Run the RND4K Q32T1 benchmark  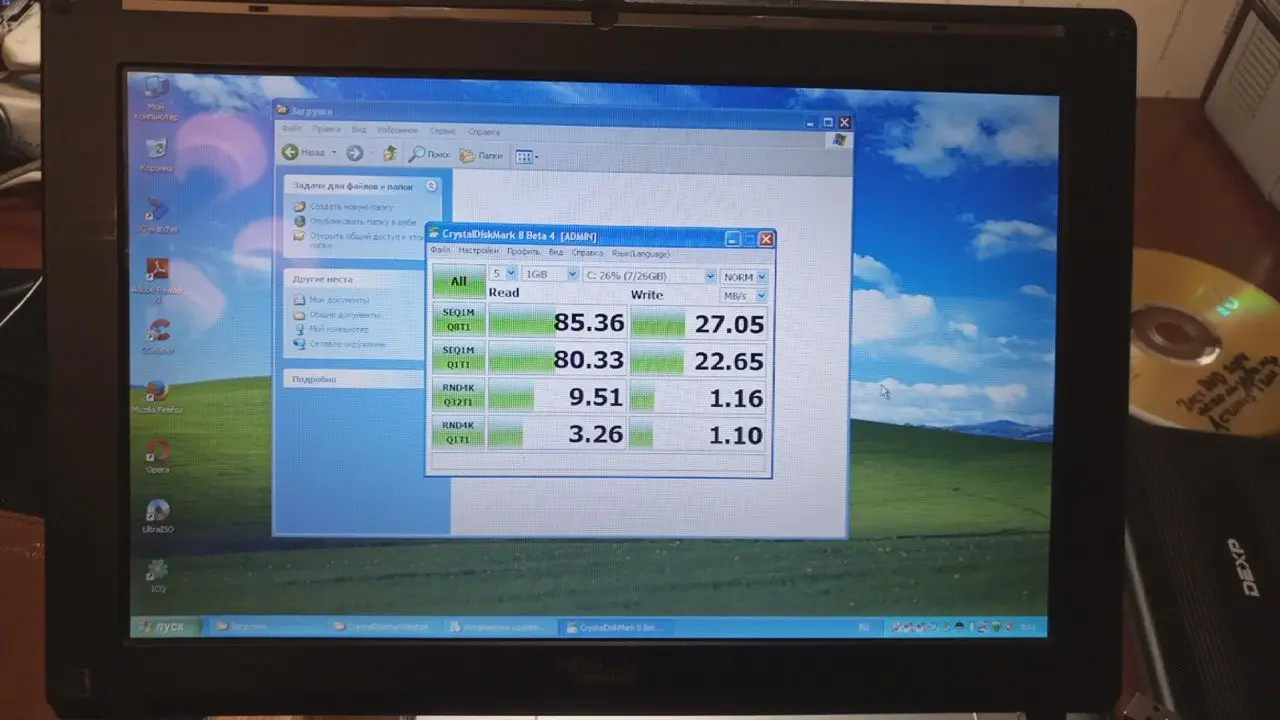pos(458,395)
